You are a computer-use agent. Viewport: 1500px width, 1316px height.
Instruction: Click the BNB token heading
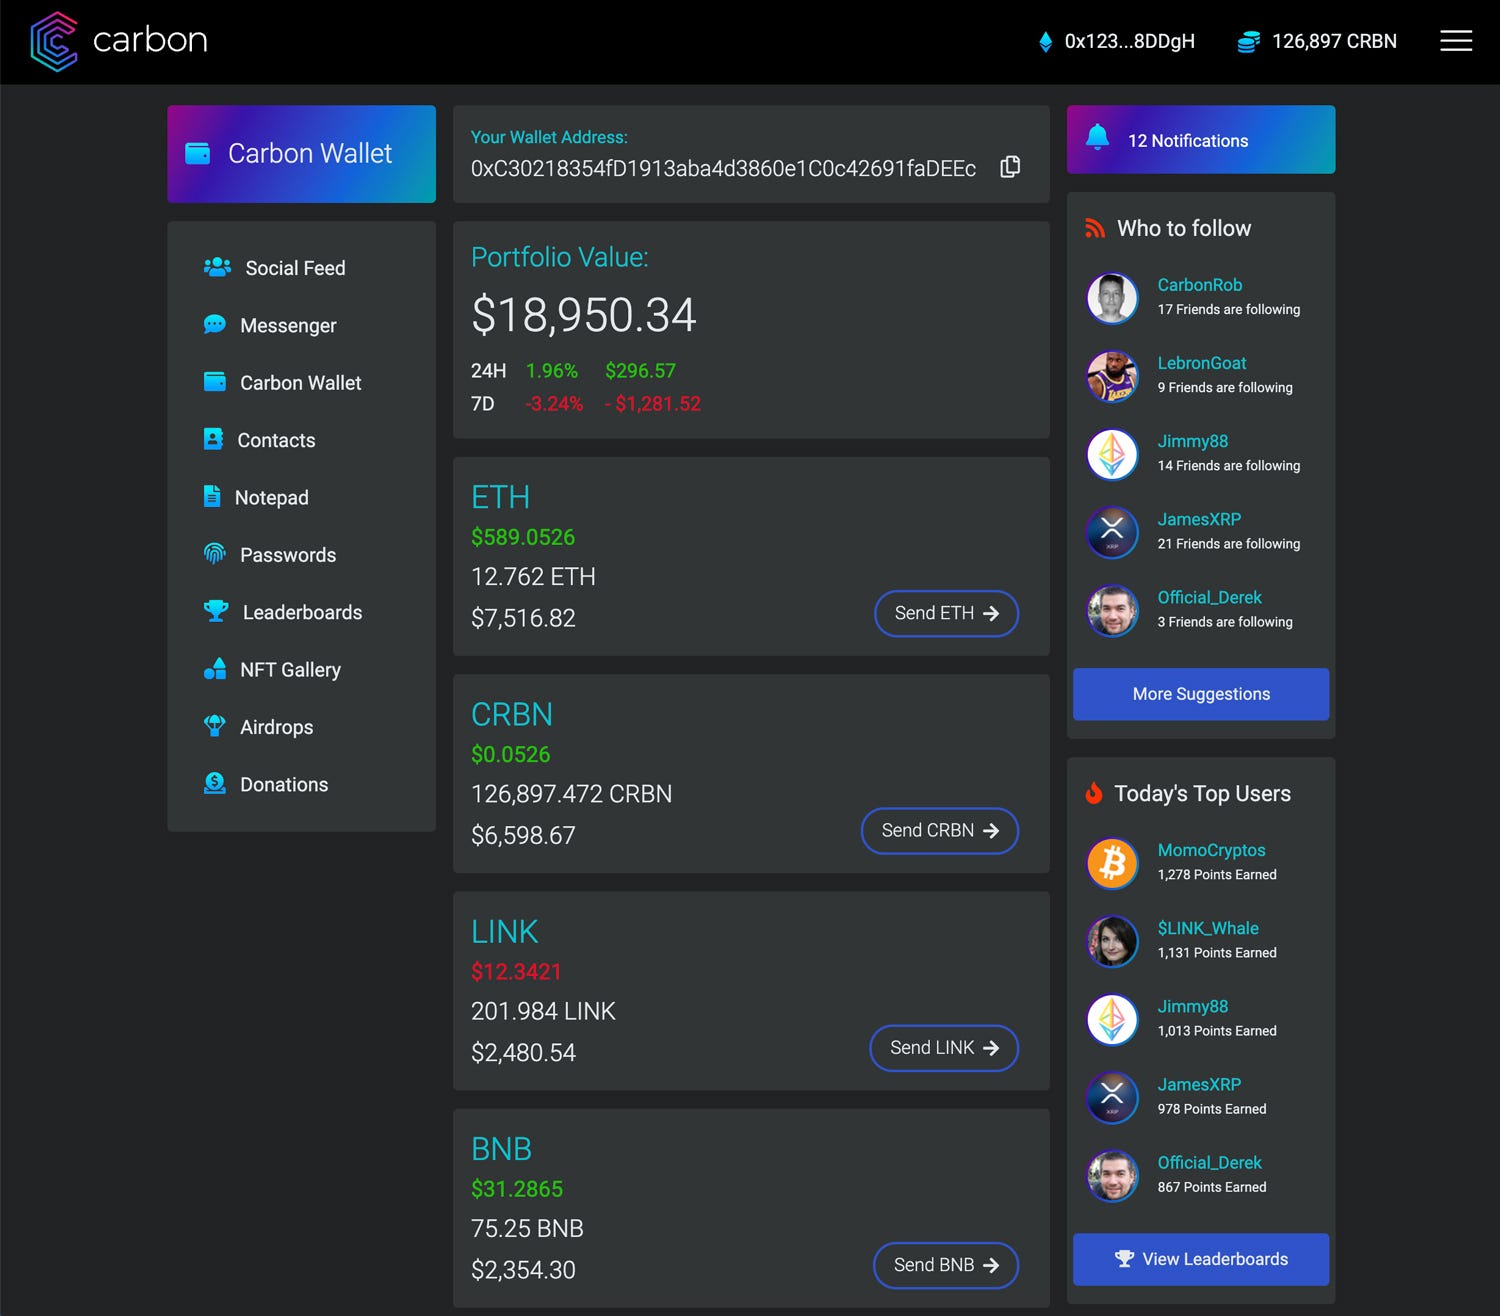click(x=501, y=1149)
